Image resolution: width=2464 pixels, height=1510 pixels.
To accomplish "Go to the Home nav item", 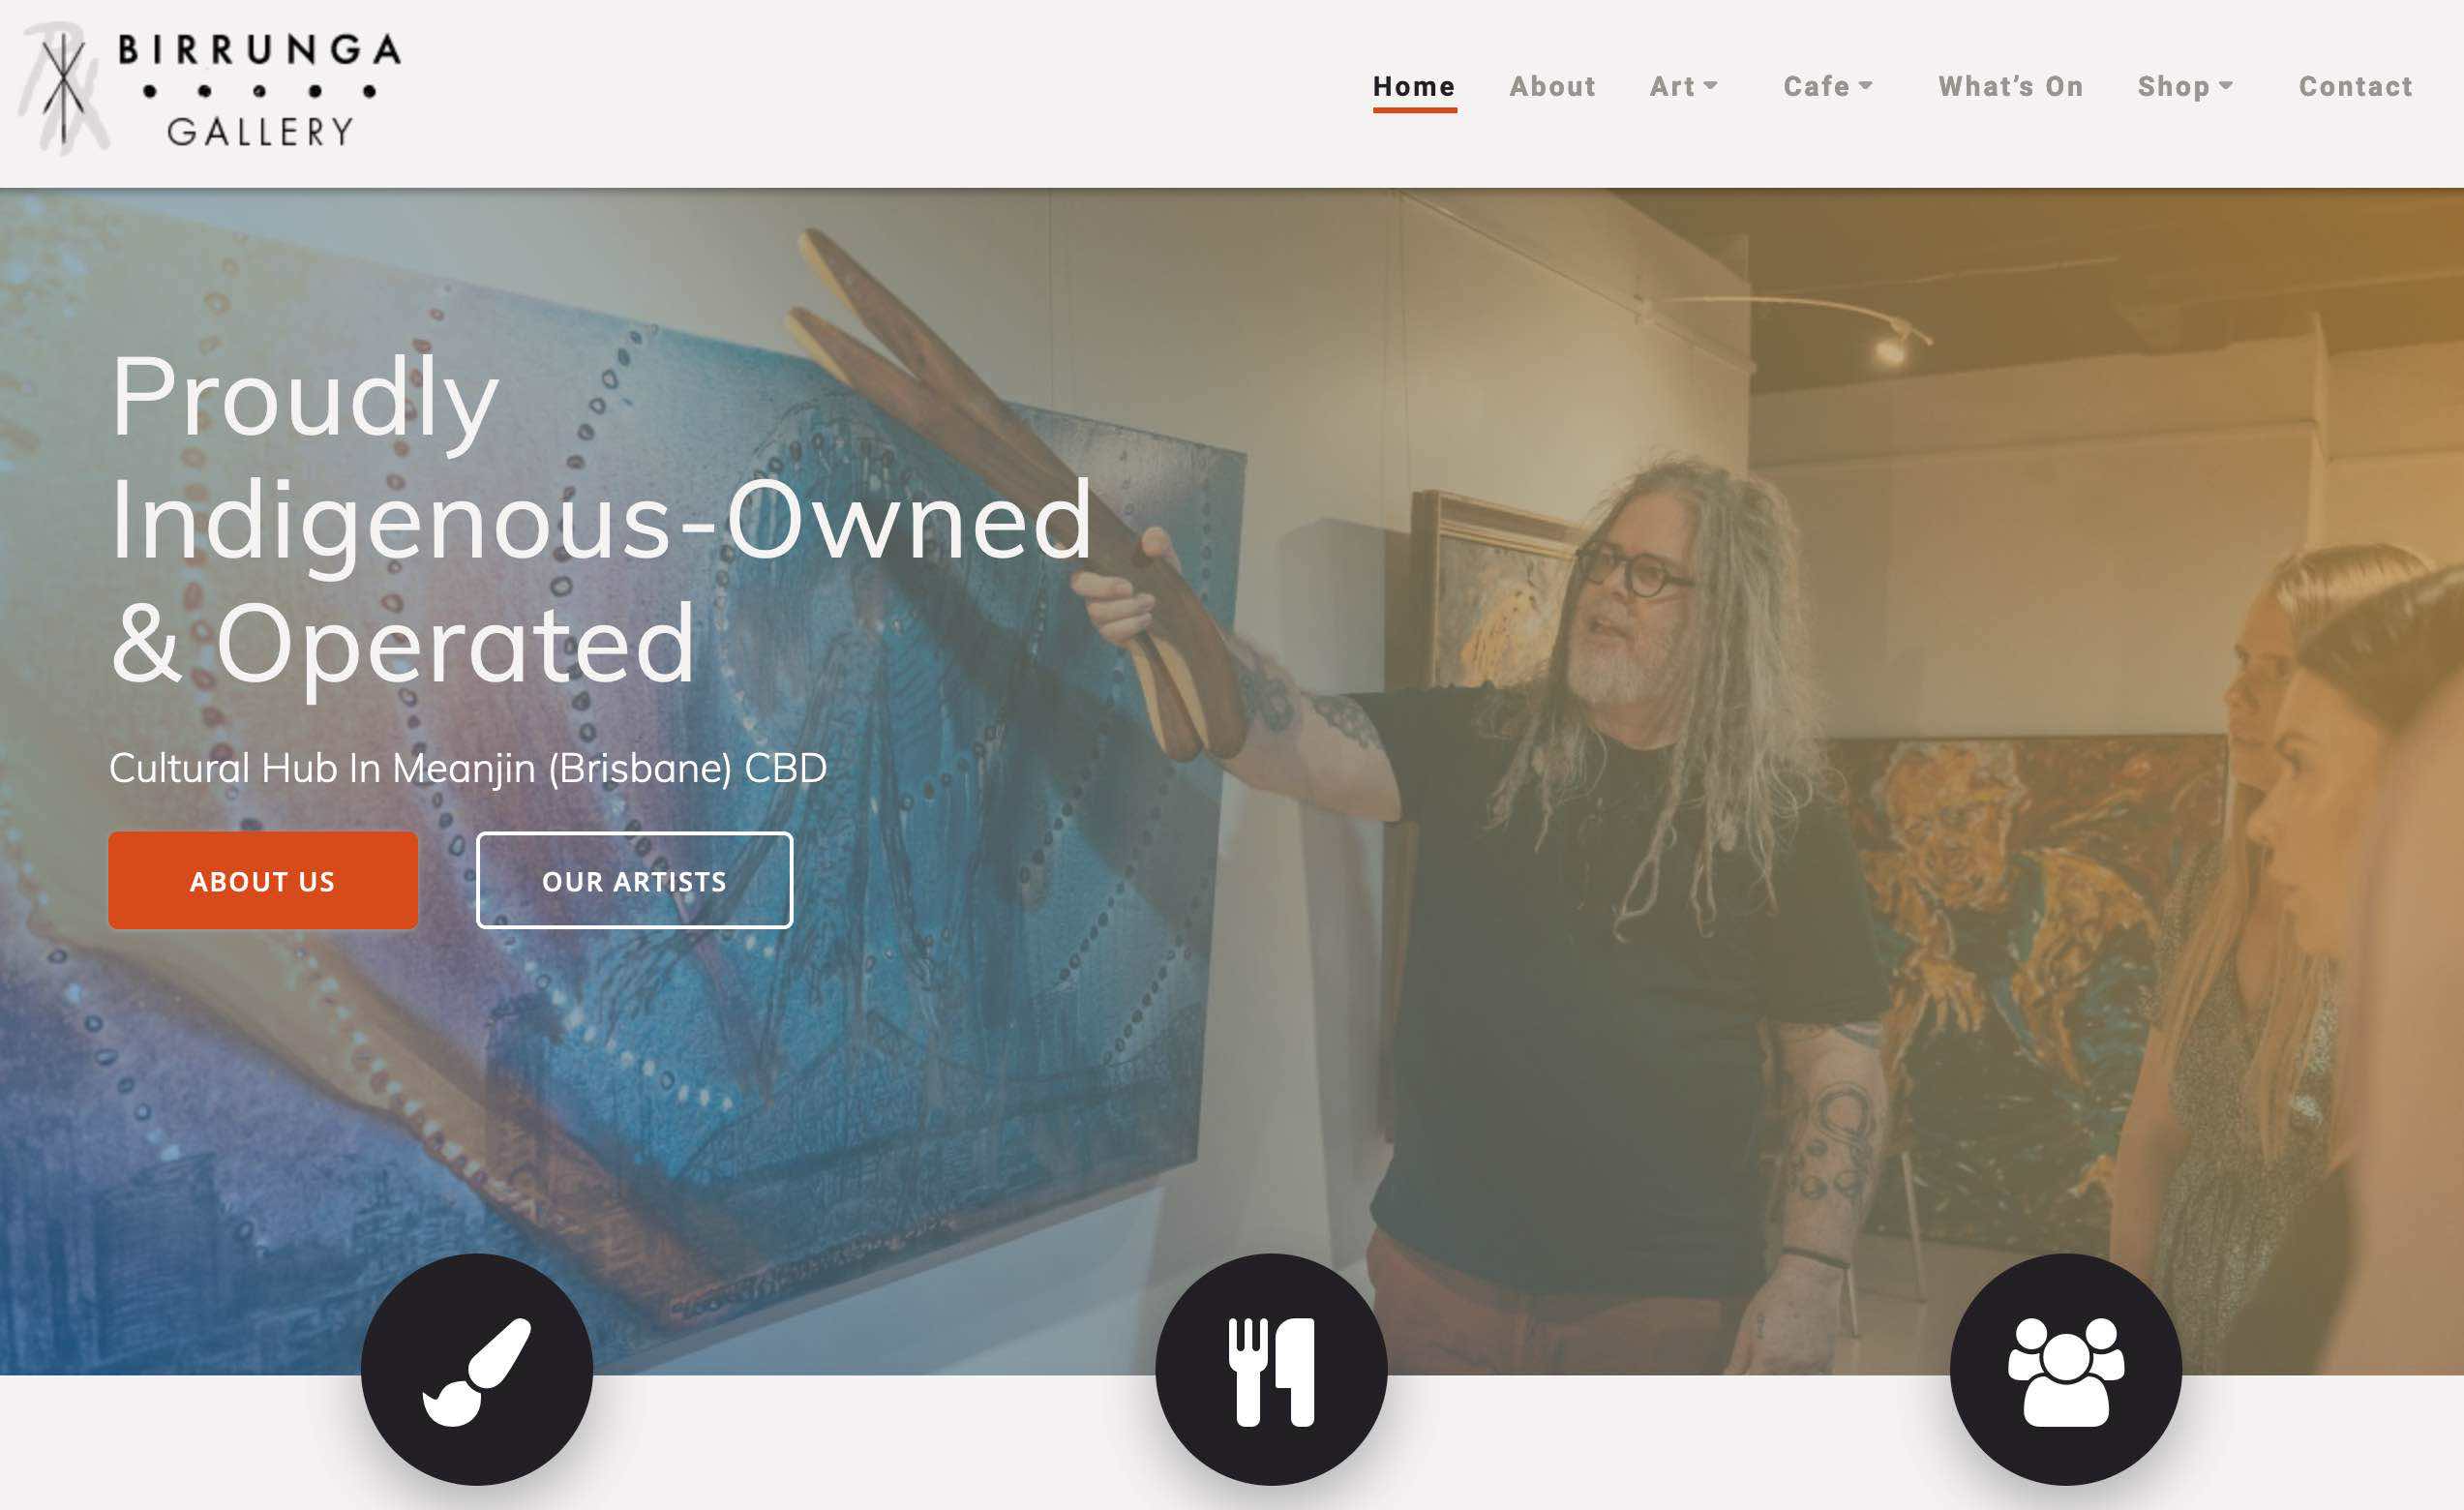I will [1414, 87].
